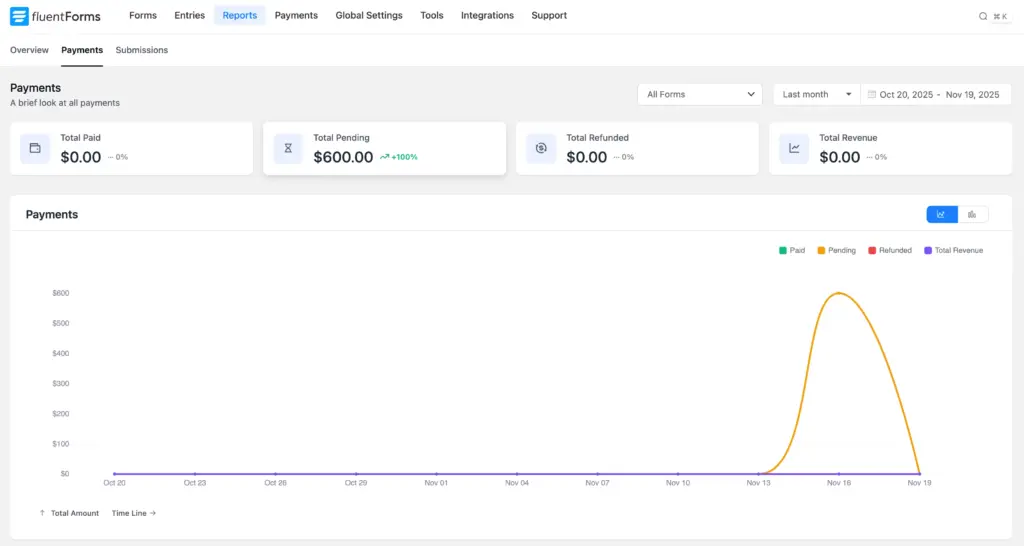Switch to line chart view

(x=942, y=214)
